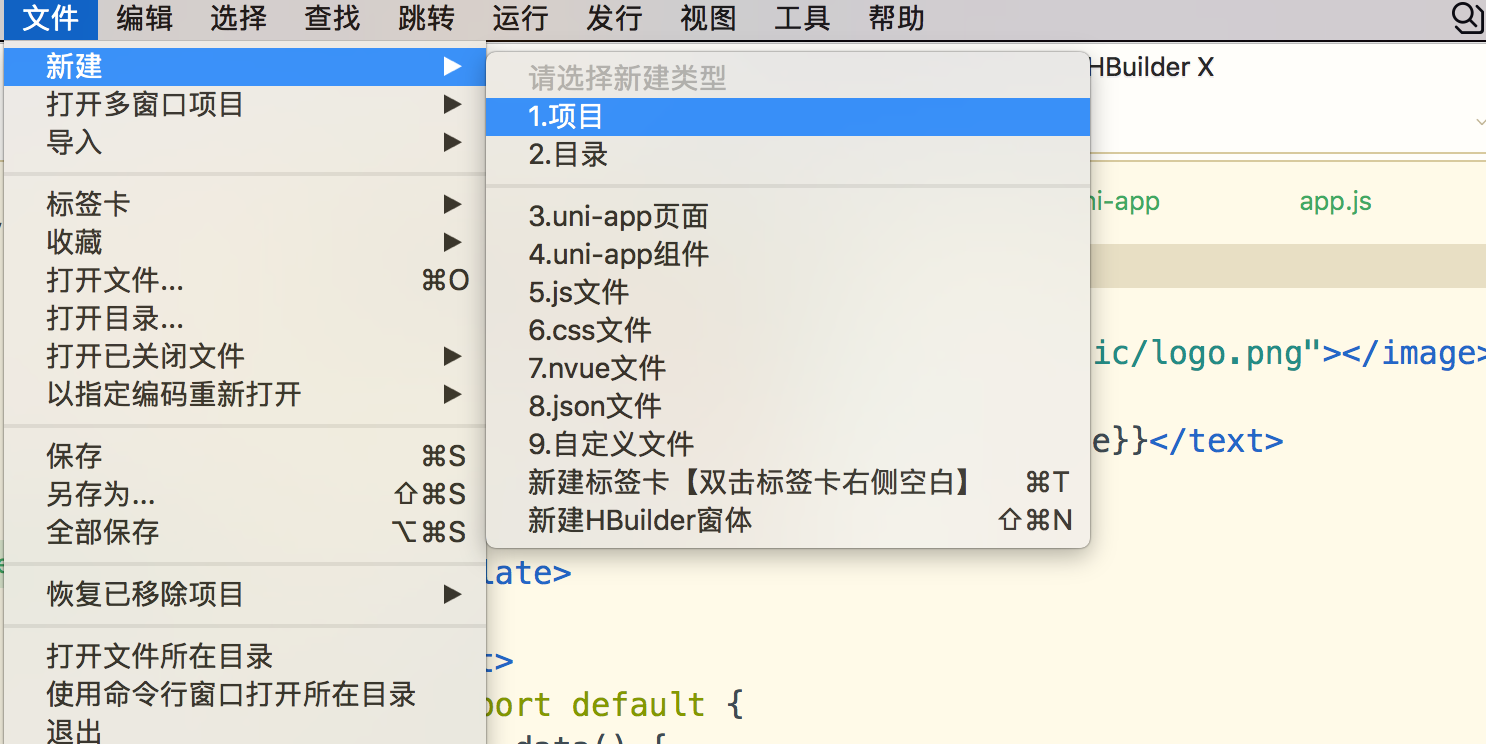Click the </text> closing tag in editor
This screenshot has height=744, width=1486.
pyautogui.click(x=1216, y=441)
